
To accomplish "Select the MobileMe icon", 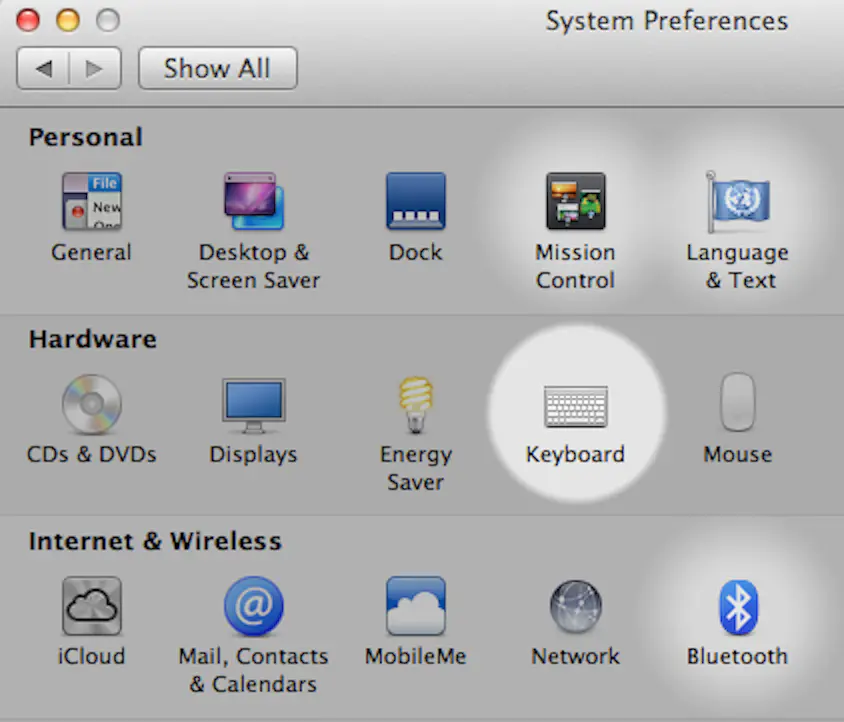I will 415,605.
